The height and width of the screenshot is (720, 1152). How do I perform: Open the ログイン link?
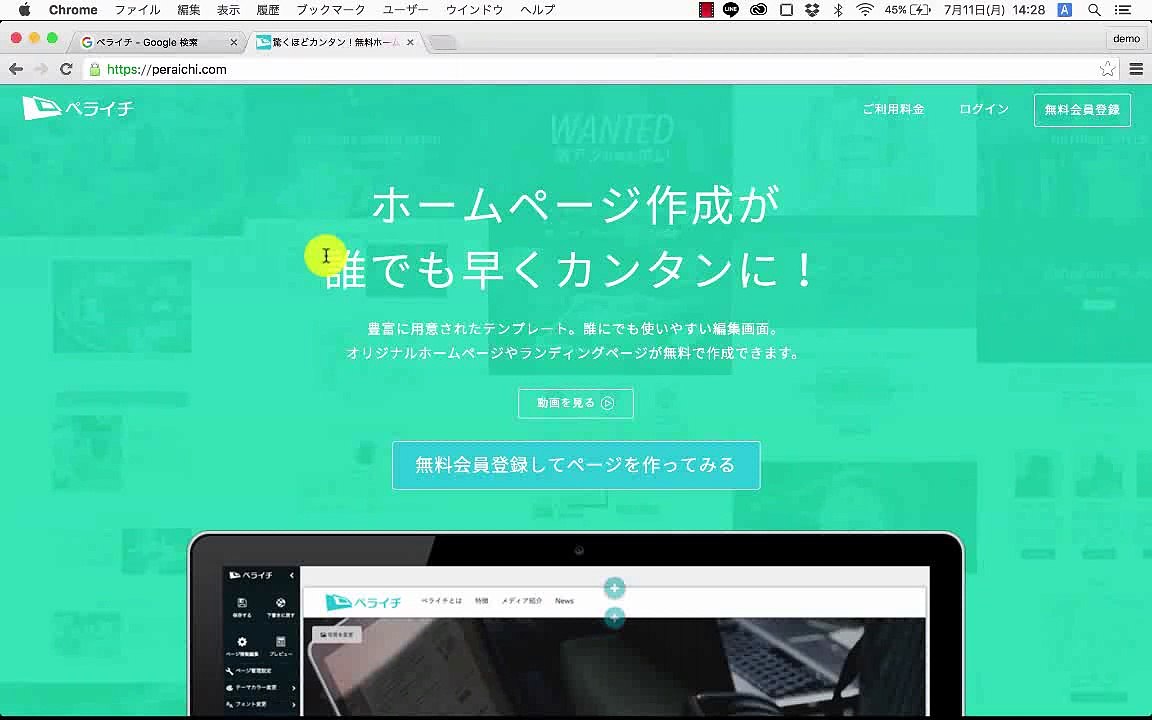pos(984,109)
